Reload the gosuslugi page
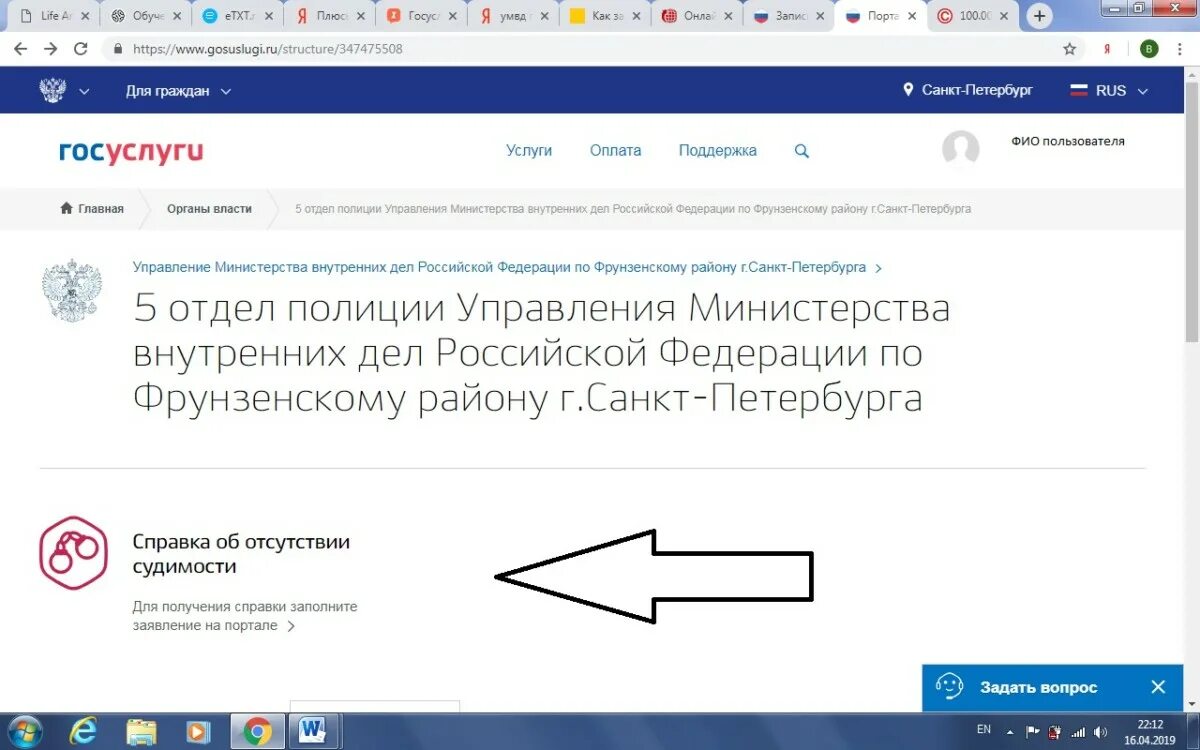This screenshot has height=750, width=1200. pos(81,48)
